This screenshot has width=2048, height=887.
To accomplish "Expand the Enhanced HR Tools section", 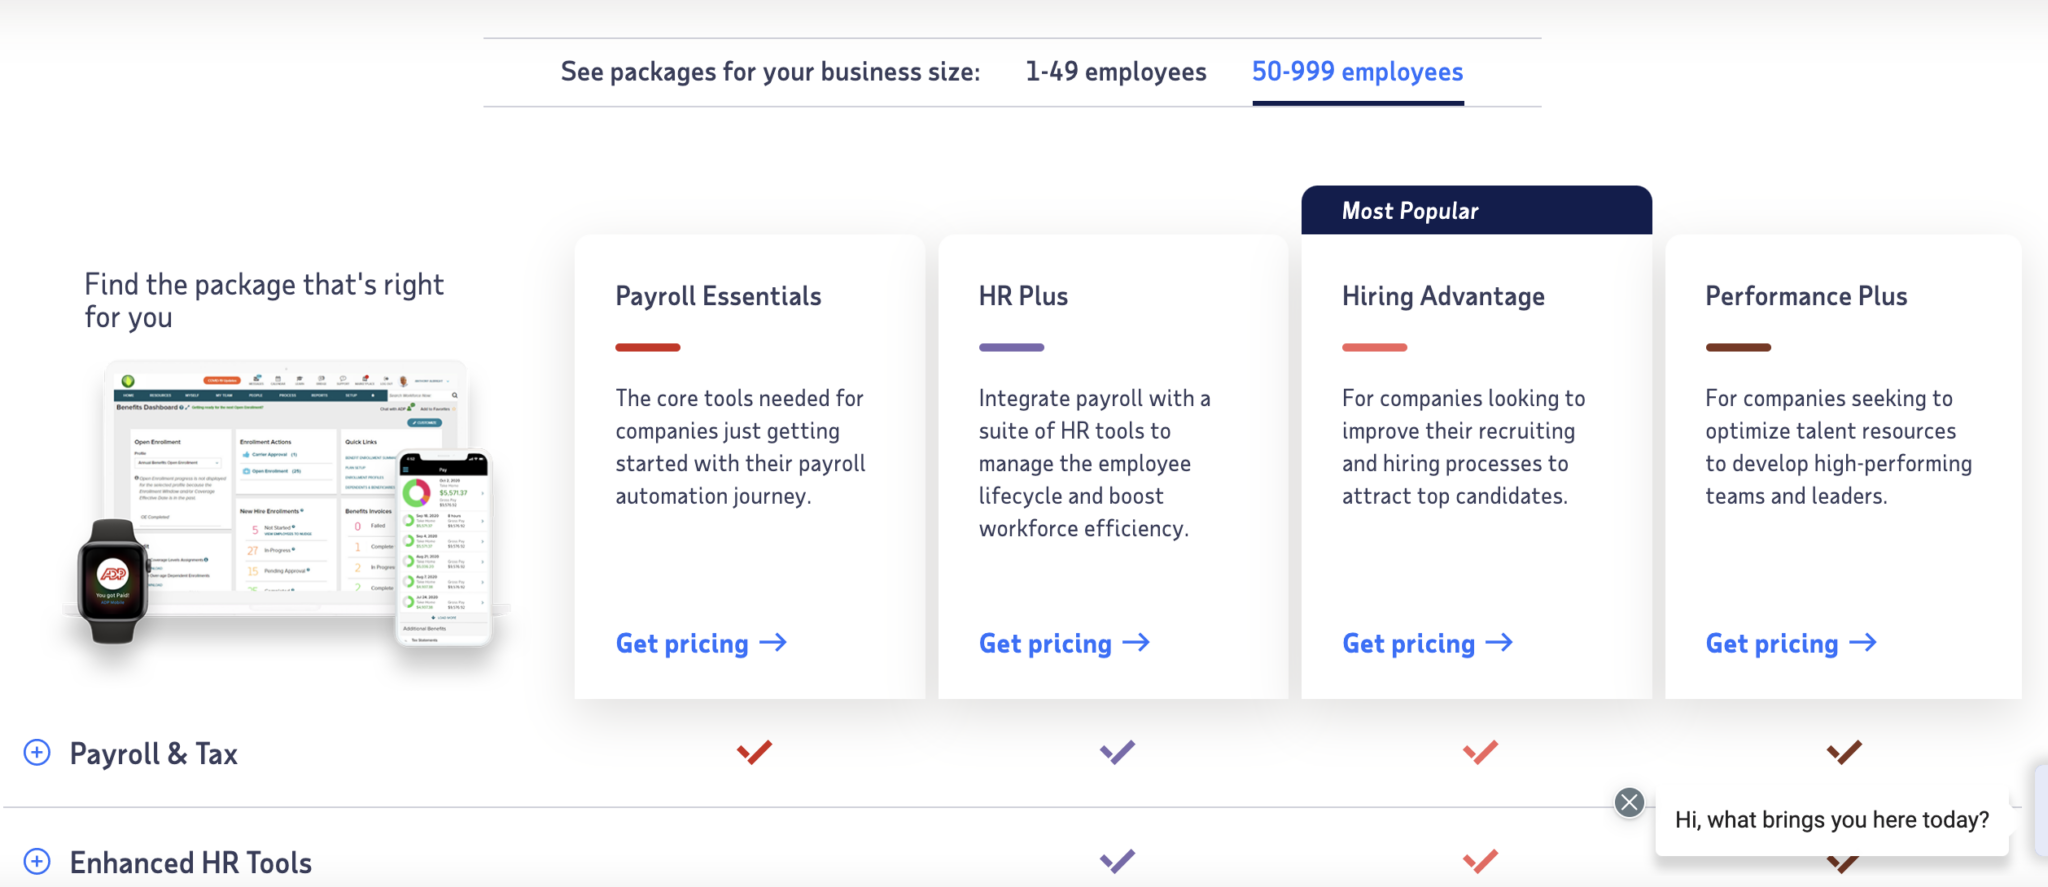I will (x=189, y=862).
